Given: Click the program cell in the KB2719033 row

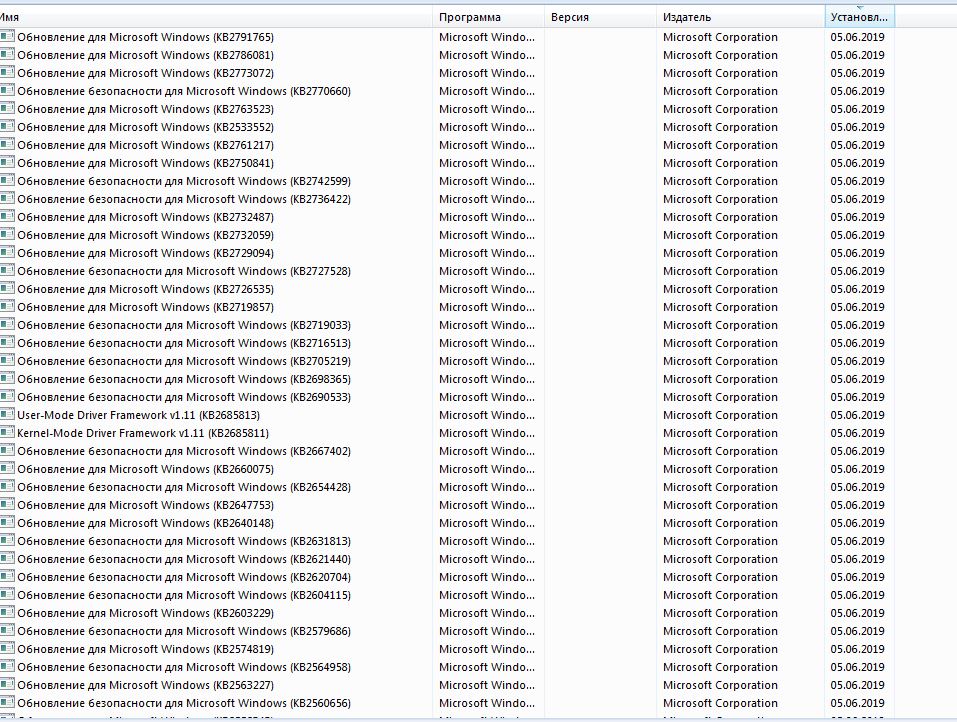Looking at the screenshot, I should point(486,325).
